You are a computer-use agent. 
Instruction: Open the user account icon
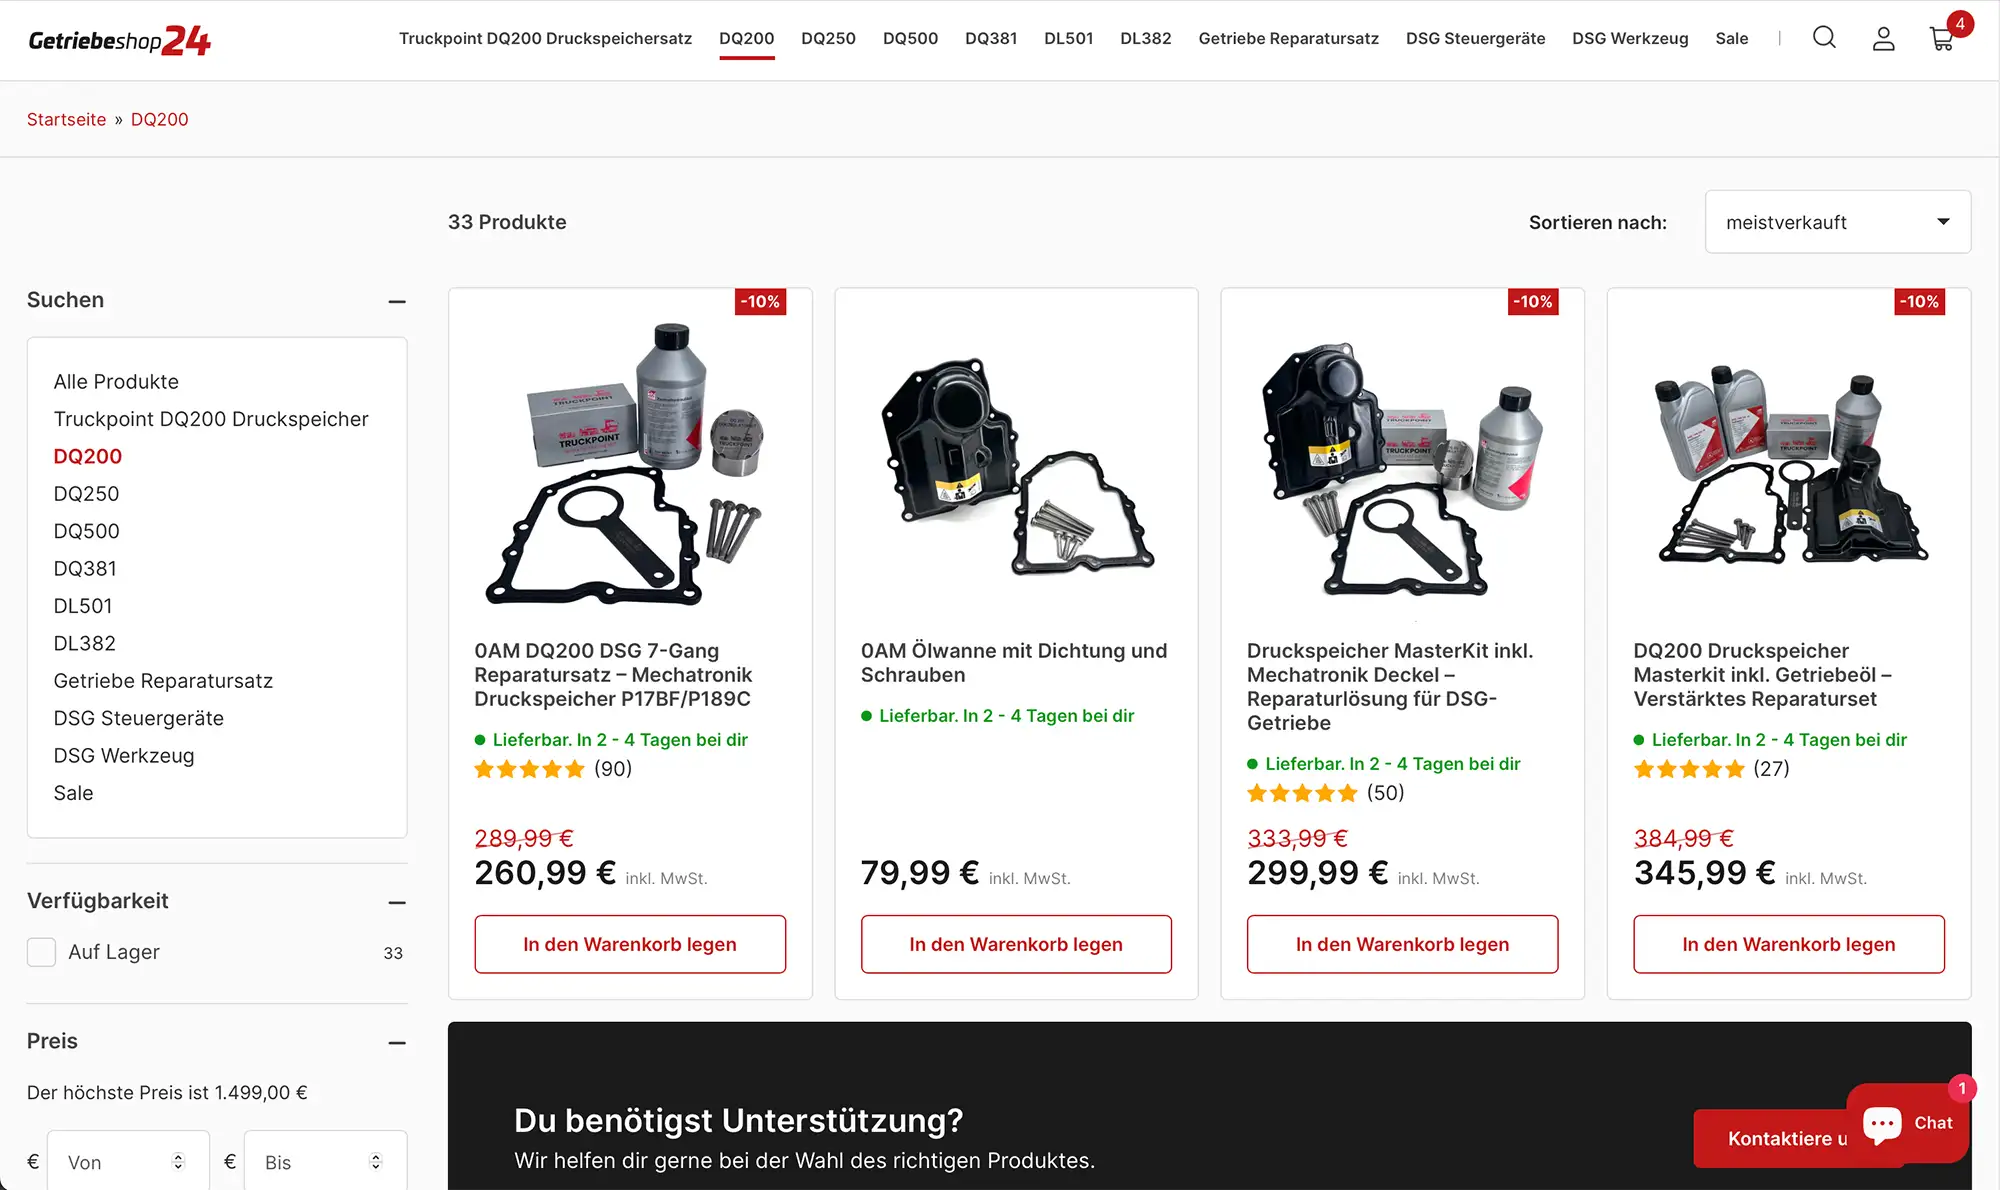[x=1883, y=38]
